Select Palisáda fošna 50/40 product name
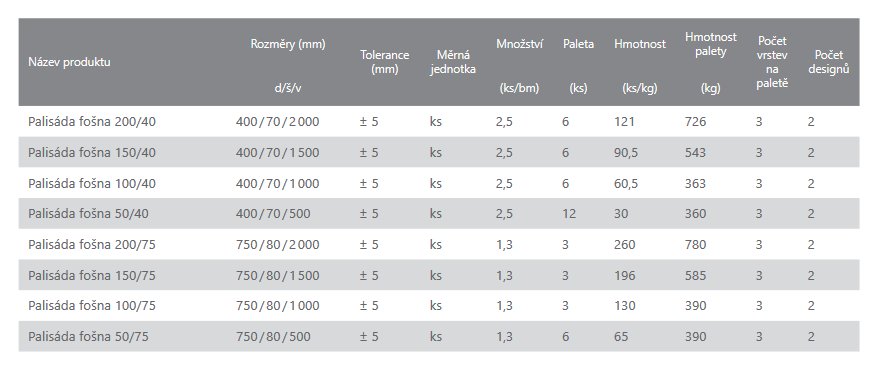This screenshot has height=367, width=877. click(88, 214)
